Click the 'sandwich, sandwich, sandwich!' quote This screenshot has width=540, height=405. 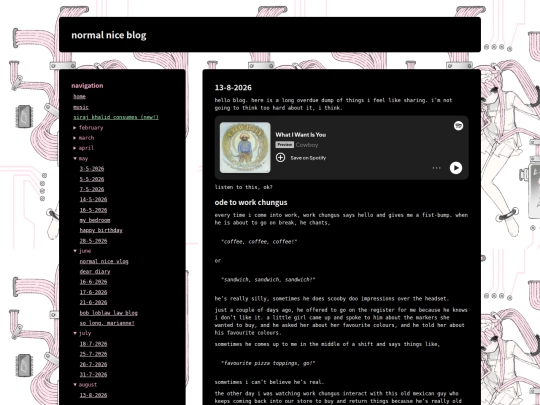point(268,280)
